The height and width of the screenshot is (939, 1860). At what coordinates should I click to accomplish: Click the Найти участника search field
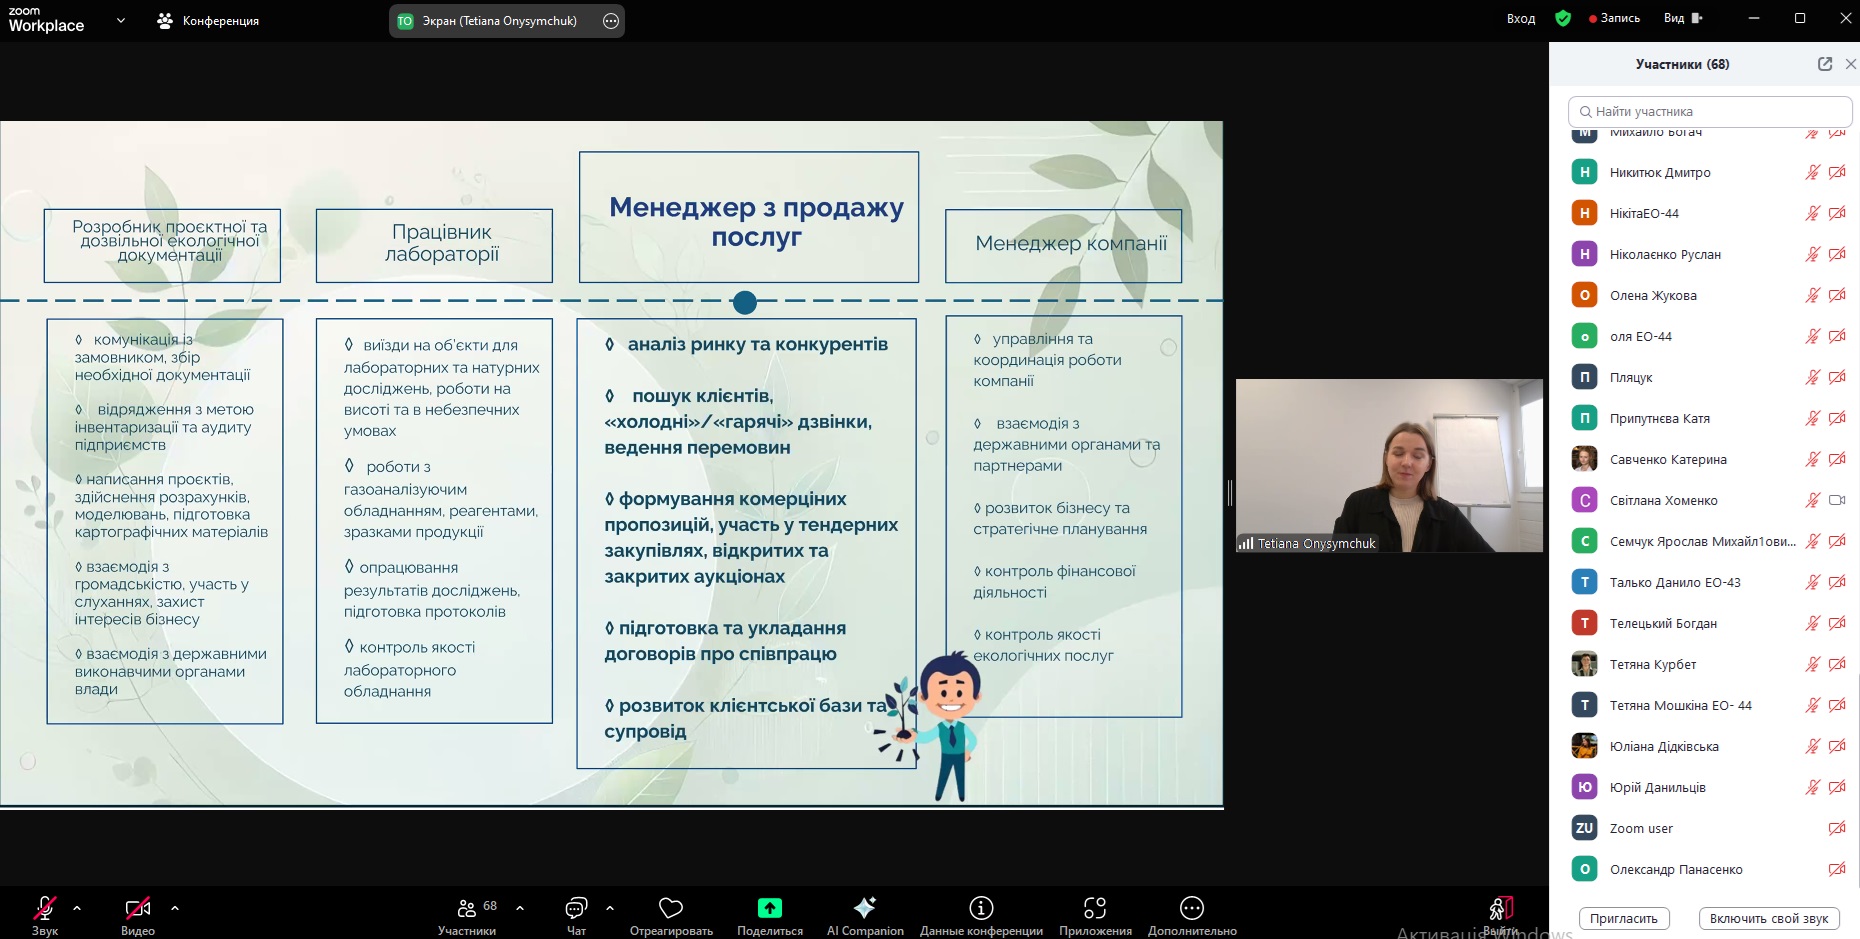[1710, 112]
